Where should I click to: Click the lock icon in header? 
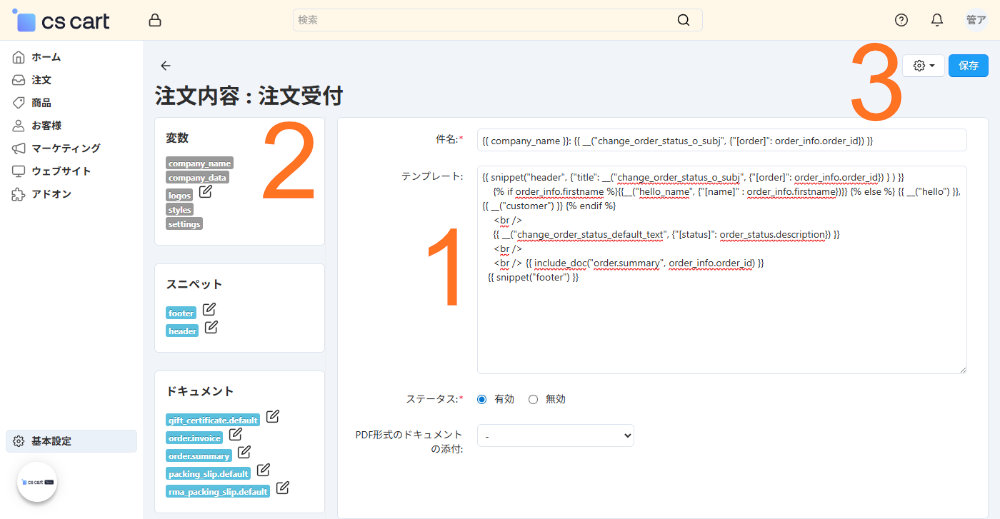[x=155, y=20]
